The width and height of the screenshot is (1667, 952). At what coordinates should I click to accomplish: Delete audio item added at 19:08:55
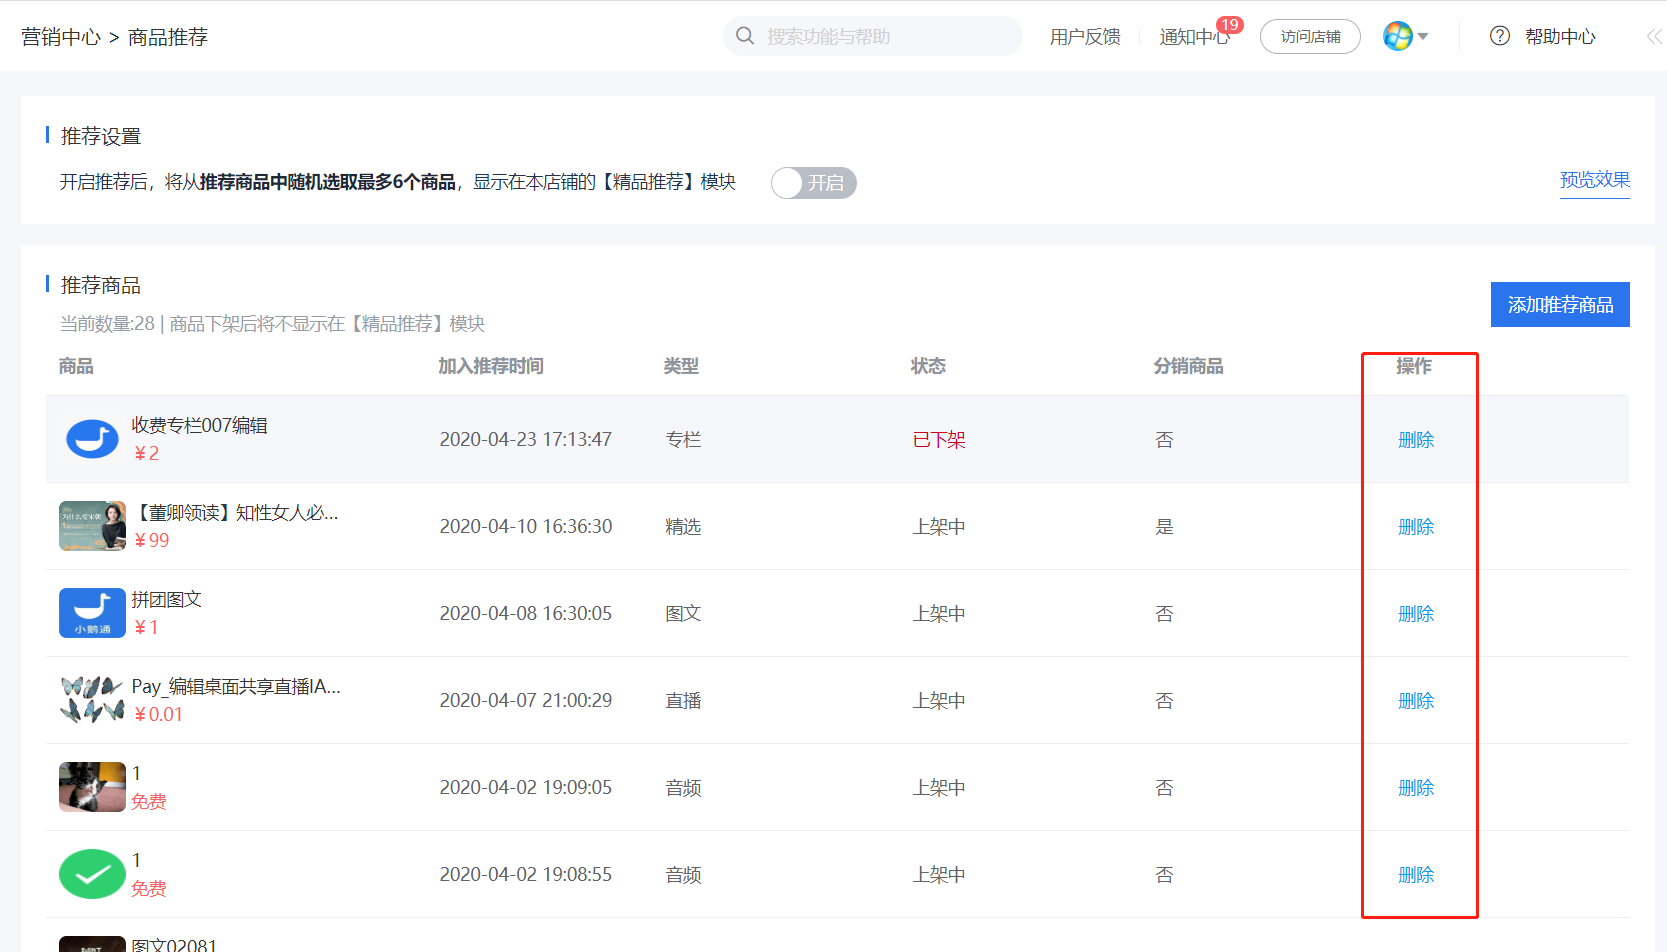(x=1416, y=875)
